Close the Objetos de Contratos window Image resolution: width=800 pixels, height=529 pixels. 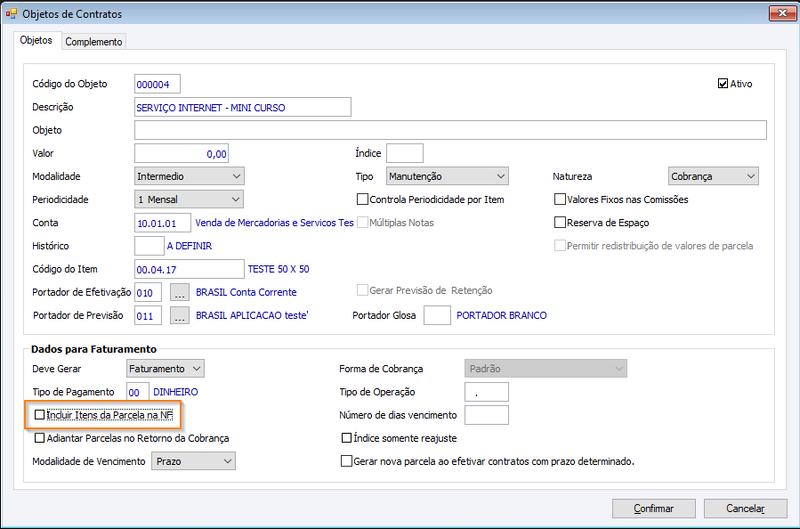point(782,13)
